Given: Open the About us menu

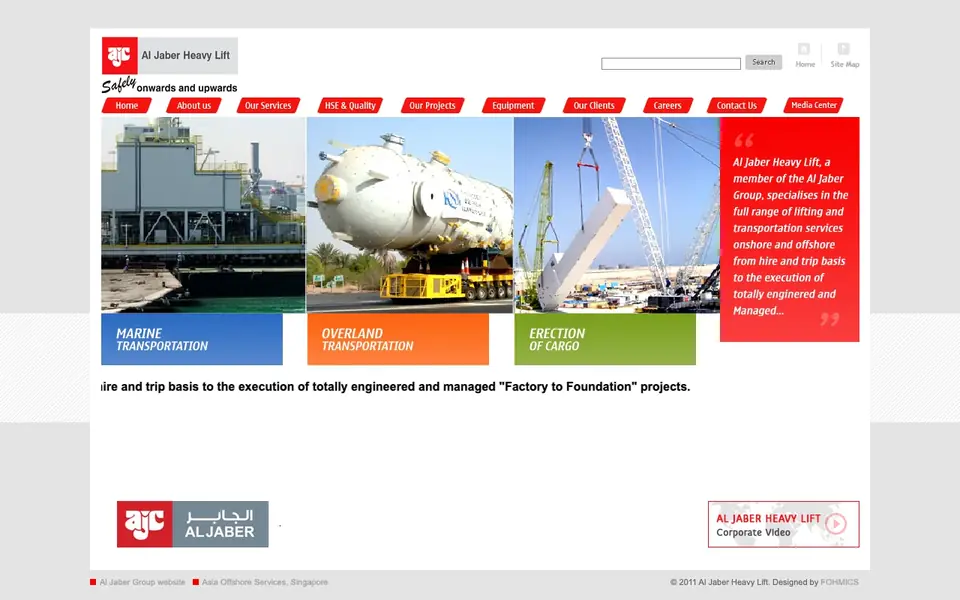Looking at the screenshot, I should tap(193, 105).
